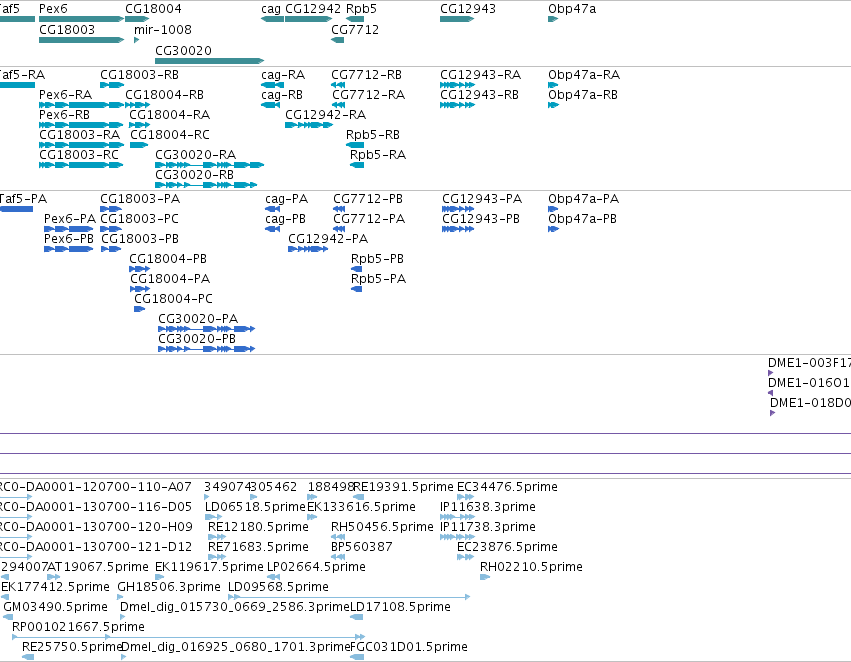Select EST IP11638.3prime label
This screenshot has width=851, height=662.
[x=488, y=507]
